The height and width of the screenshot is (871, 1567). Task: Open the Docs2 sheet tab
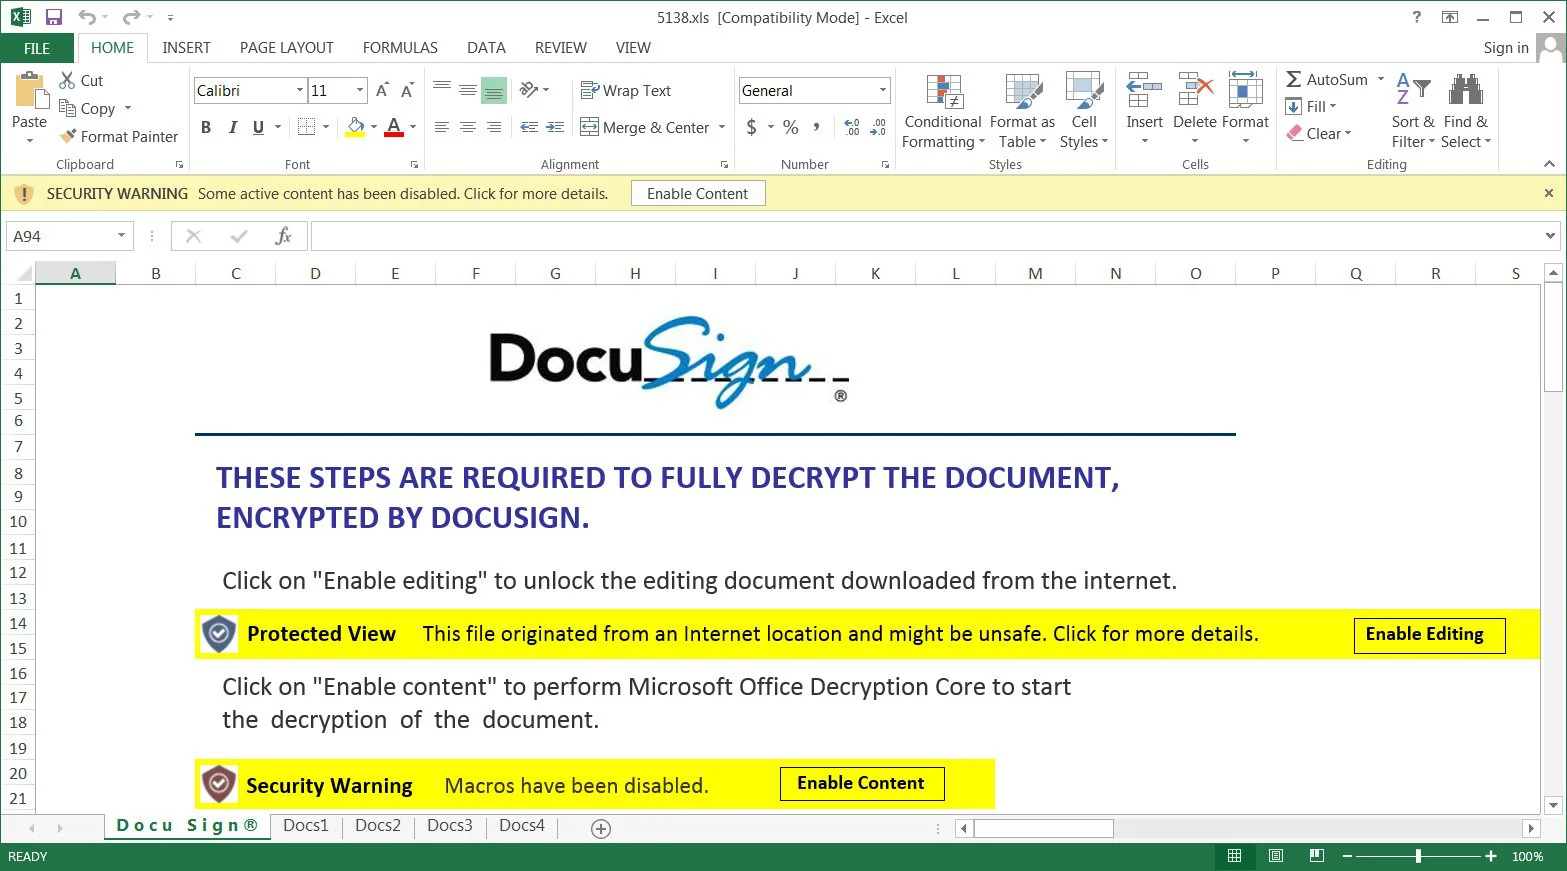click(378, 826)
